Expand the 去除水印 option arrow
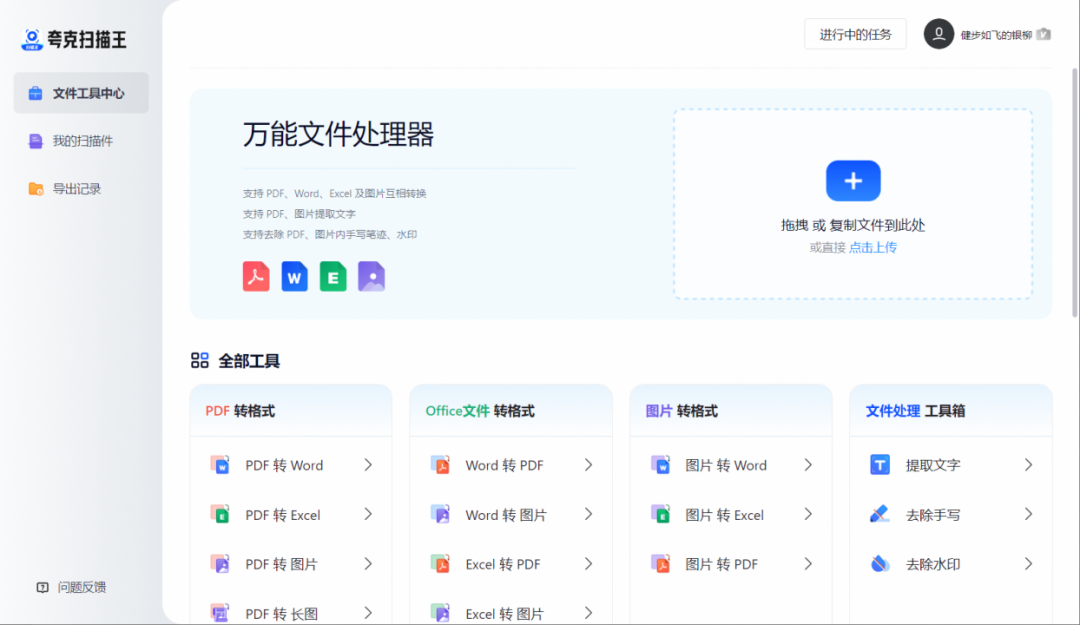This screenshot has height=625, width=1080. (x=1028, y=563)
